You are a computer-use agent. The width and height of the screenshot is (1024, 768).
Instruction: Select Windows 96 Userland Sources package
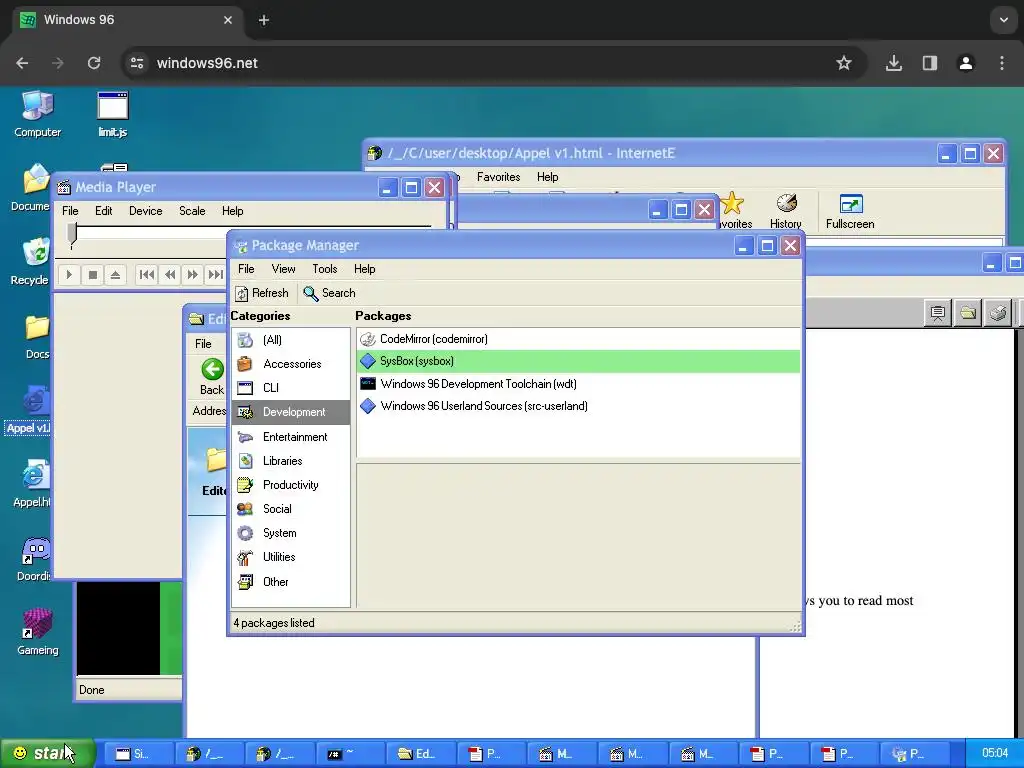point(579,406)
